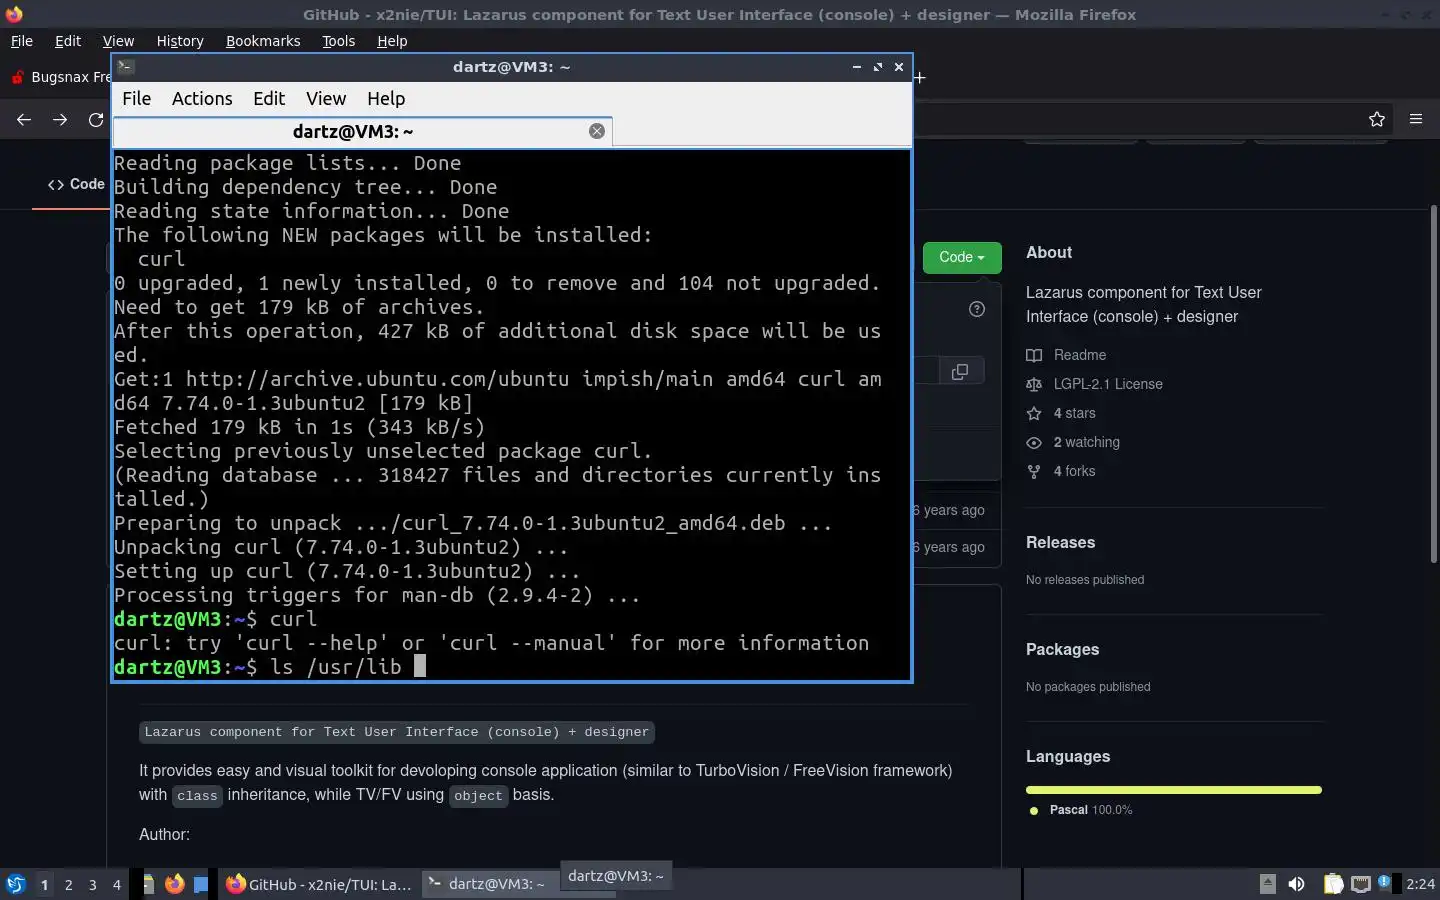Open the Packages heading link

point(1062,649)
